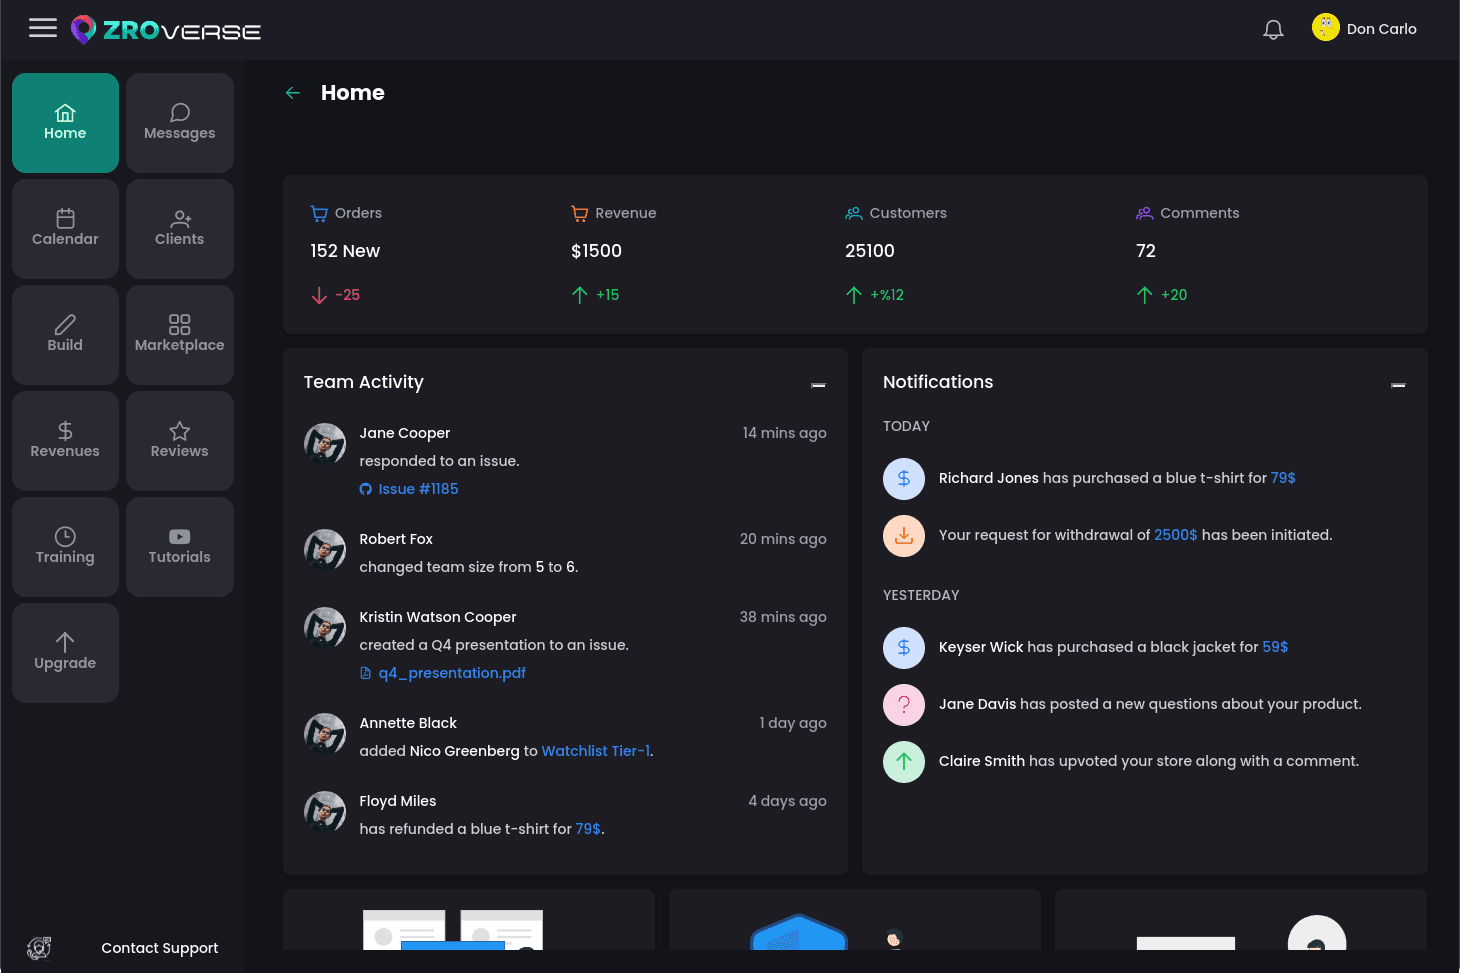Go to Clients in the sidebar
This screenshot has width=1460, height=973.
point(180,229)
